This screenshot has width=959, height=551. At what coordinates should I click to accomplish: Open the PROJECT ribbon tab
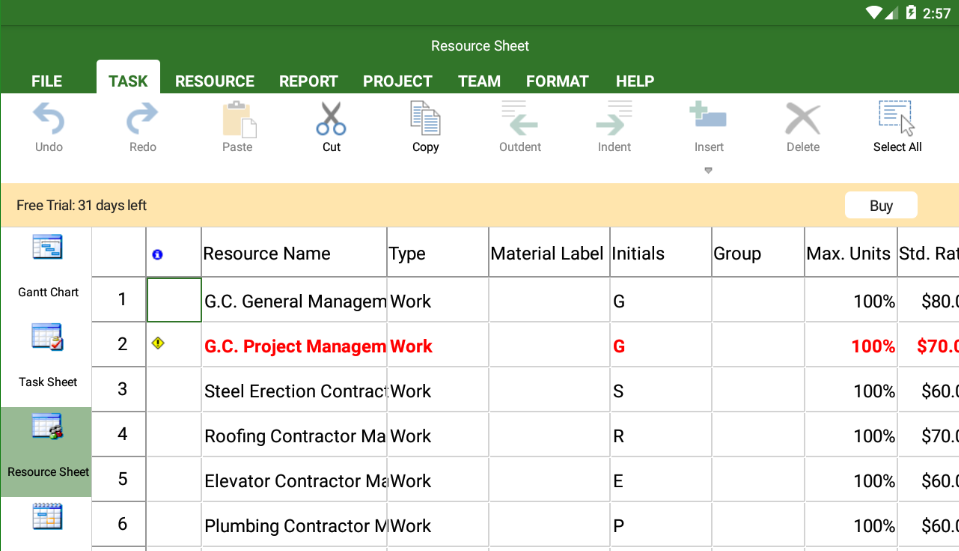pos(398,81)
